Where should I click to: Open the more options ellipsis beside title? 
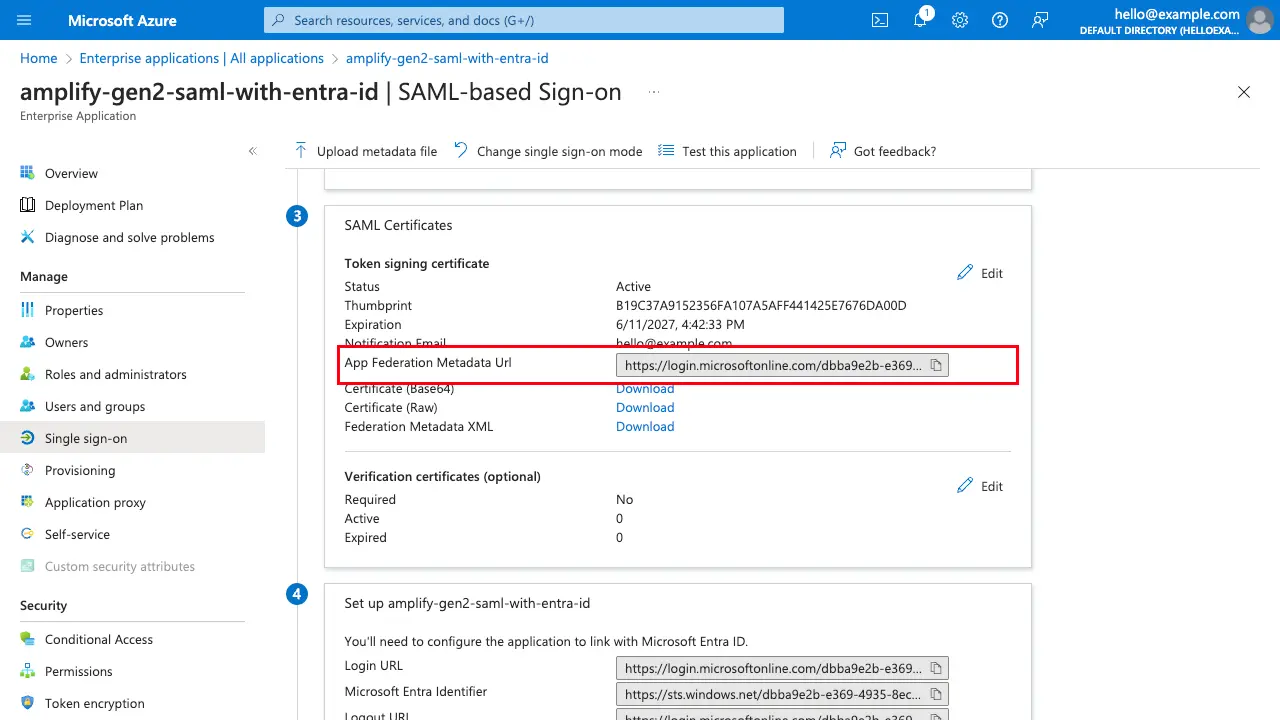pyautogui.click(x=654, y=92)
